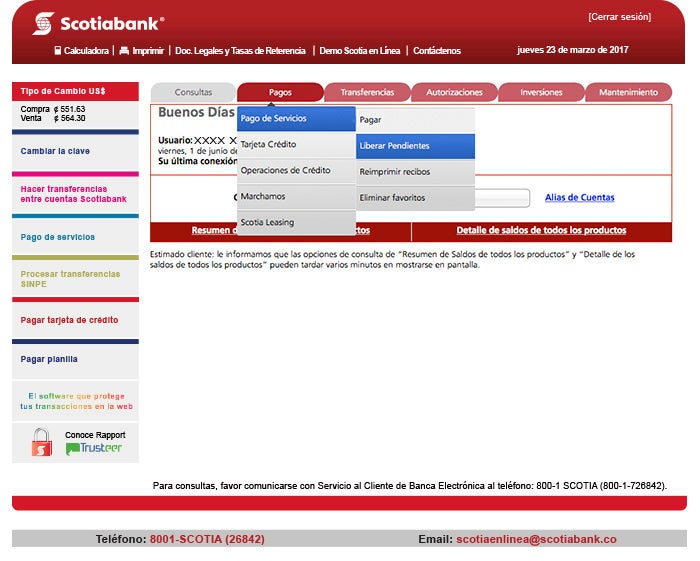Viewport: 700px width, 561px height.
Task: Open Alias de Cuentas link
Action: 579,198
